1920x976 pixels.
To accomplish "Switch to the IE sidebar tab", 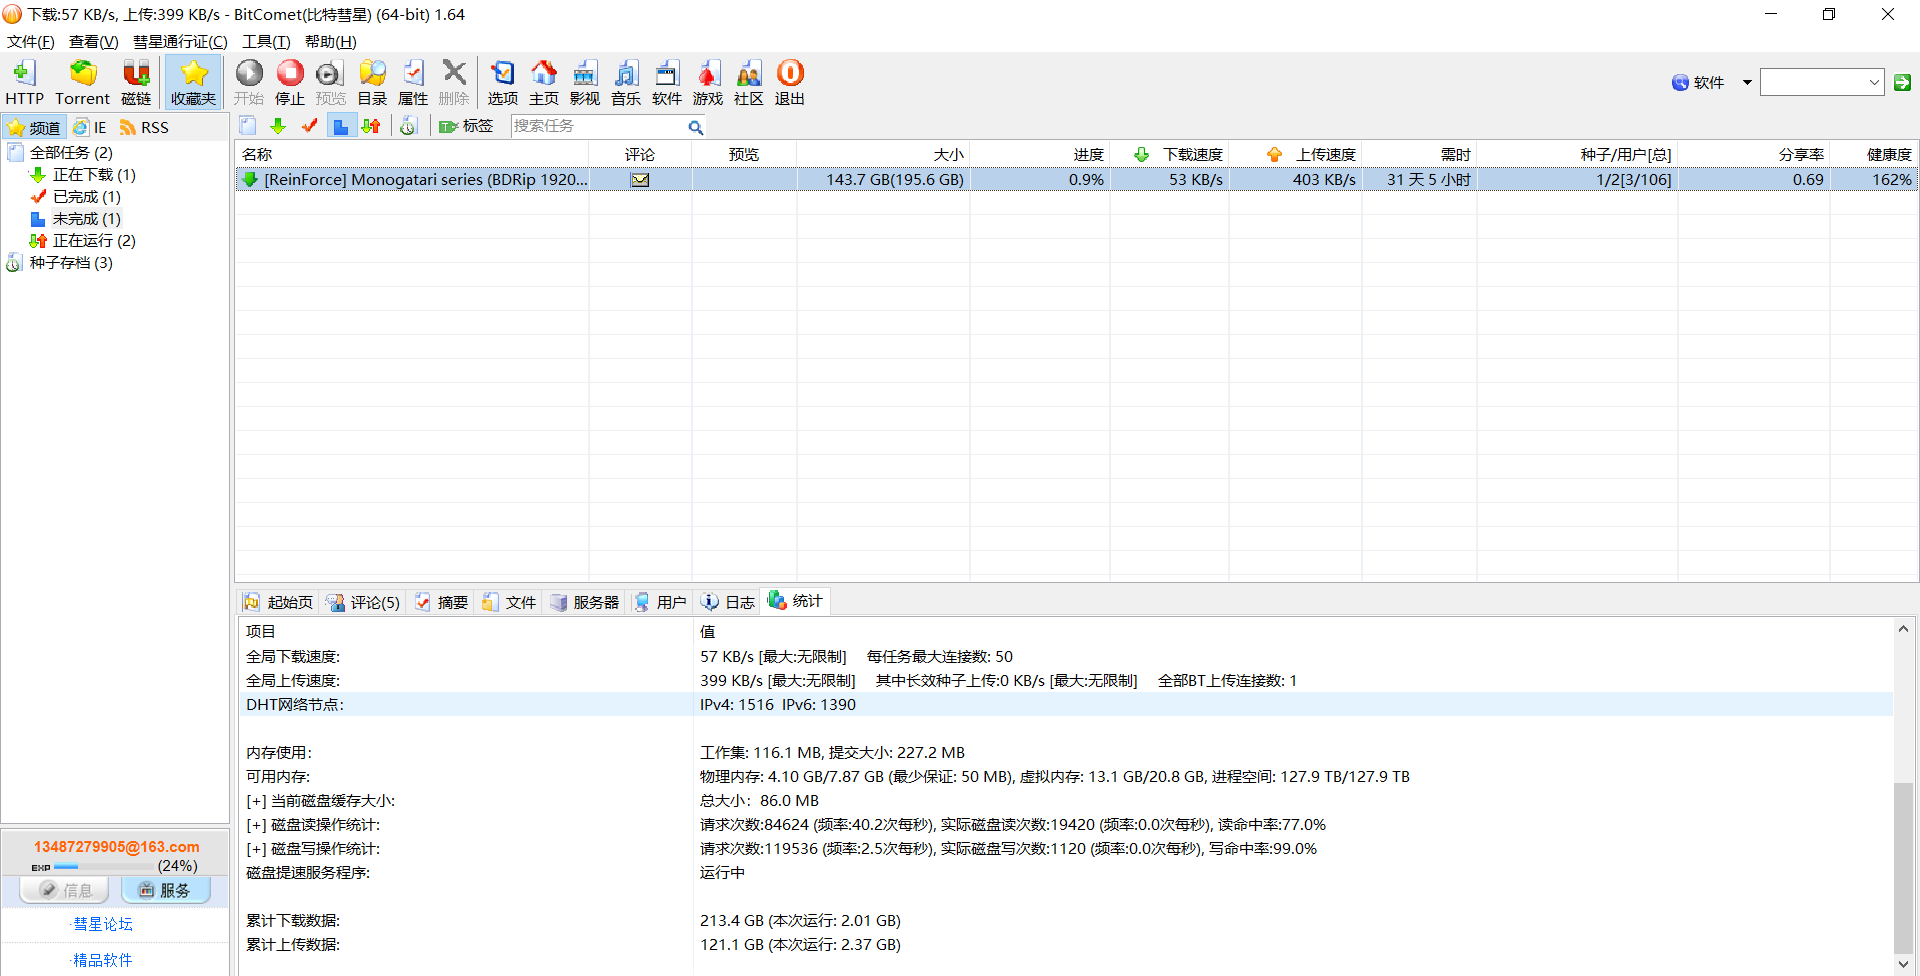I will coord(90,127).
